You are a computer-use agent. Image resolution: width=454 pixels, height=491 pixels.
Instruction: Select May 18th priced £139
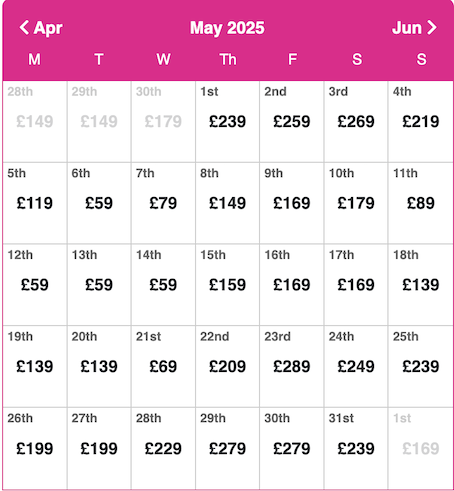tap(420, 285)
